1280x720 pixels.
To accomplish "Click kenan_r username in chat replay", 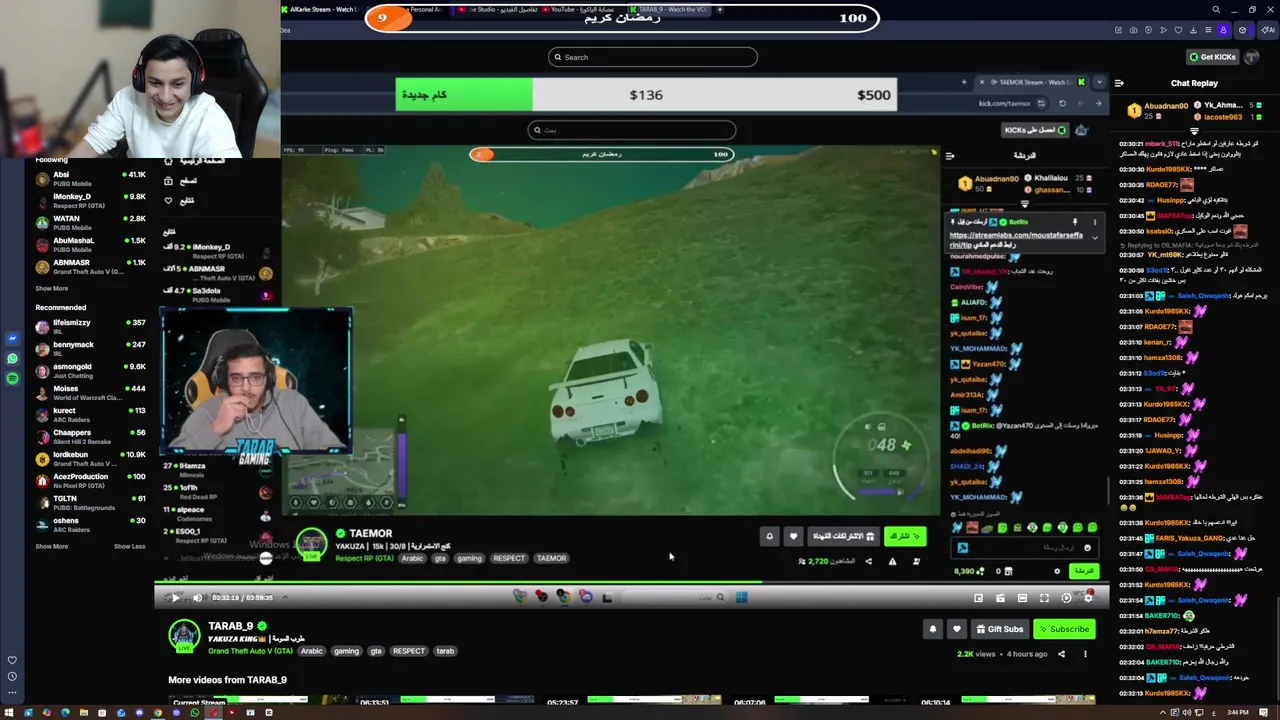I will [1156, 342].
